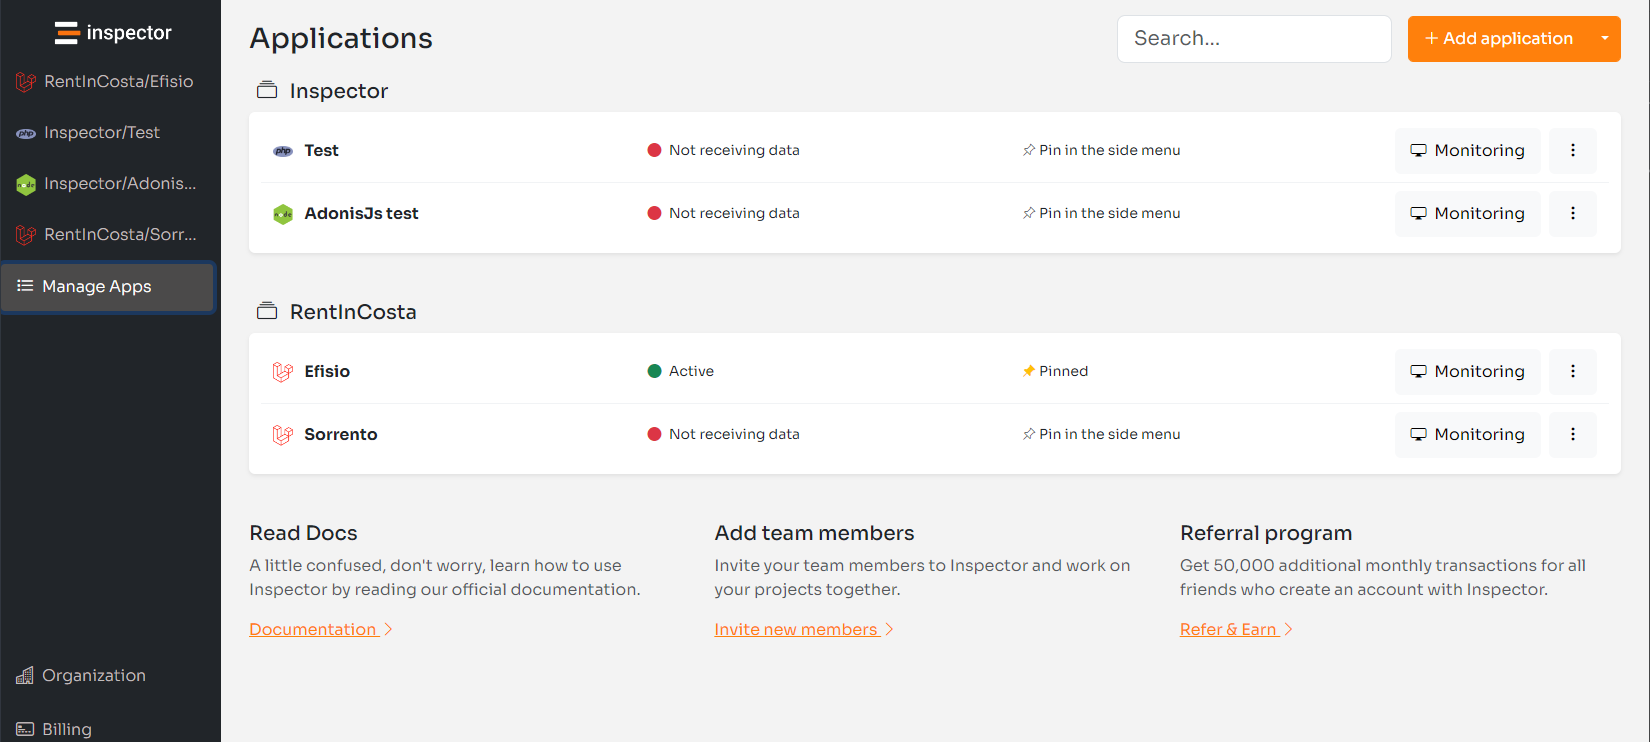Click the AdonisJs hexagon icon in list

(x=283, y=214)
